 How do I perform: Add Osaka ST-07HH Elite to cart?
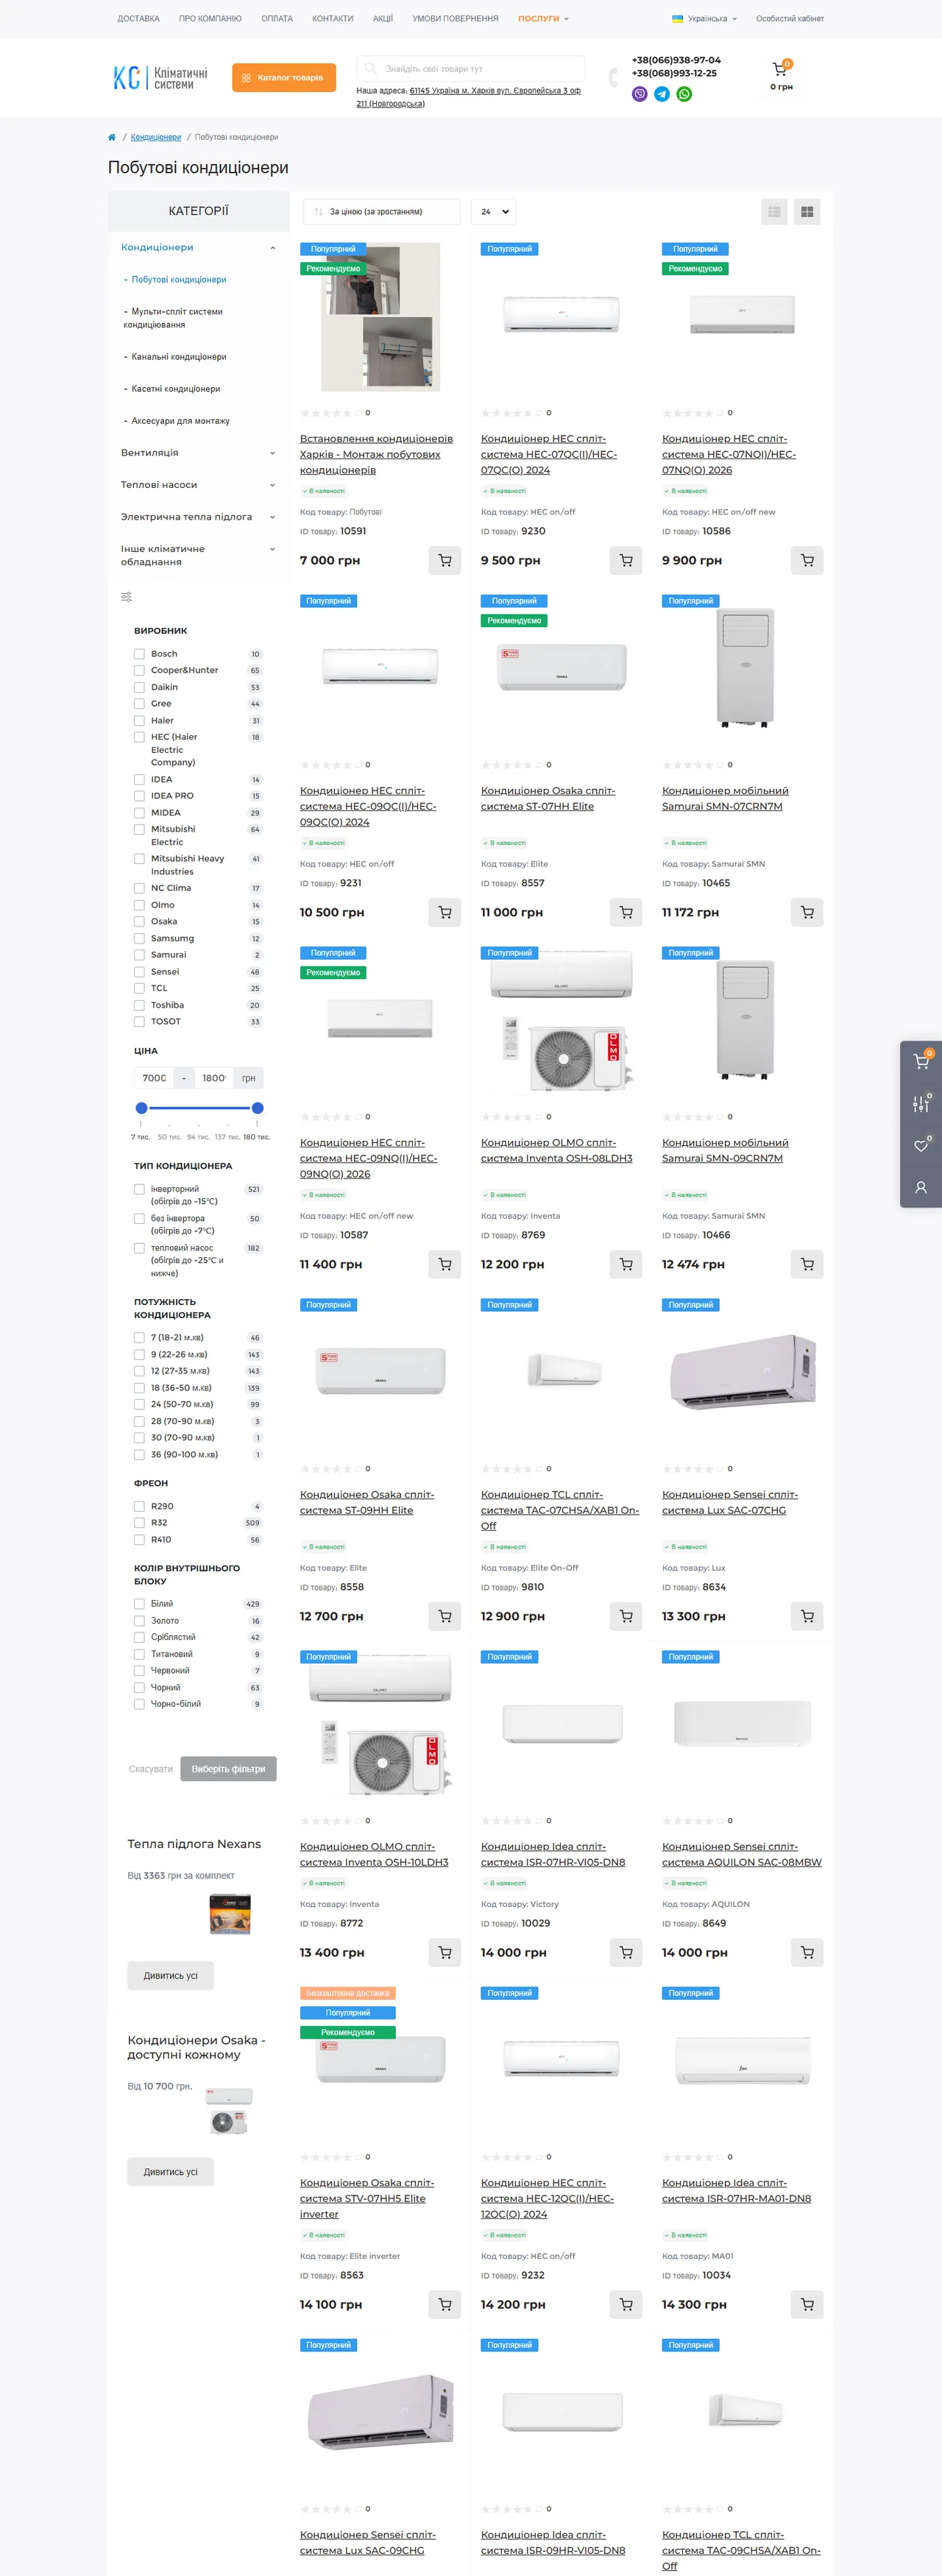click(x=626, y=913)
